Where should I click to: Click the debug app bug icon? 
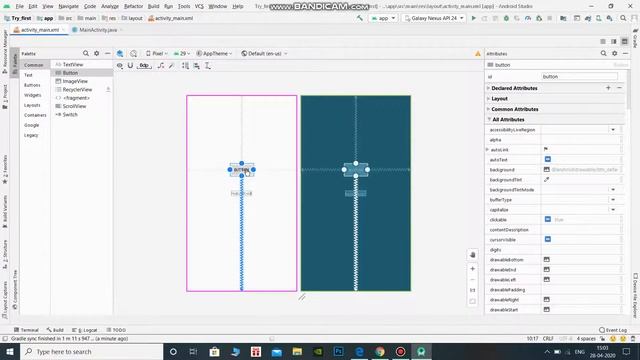(506, 18)
